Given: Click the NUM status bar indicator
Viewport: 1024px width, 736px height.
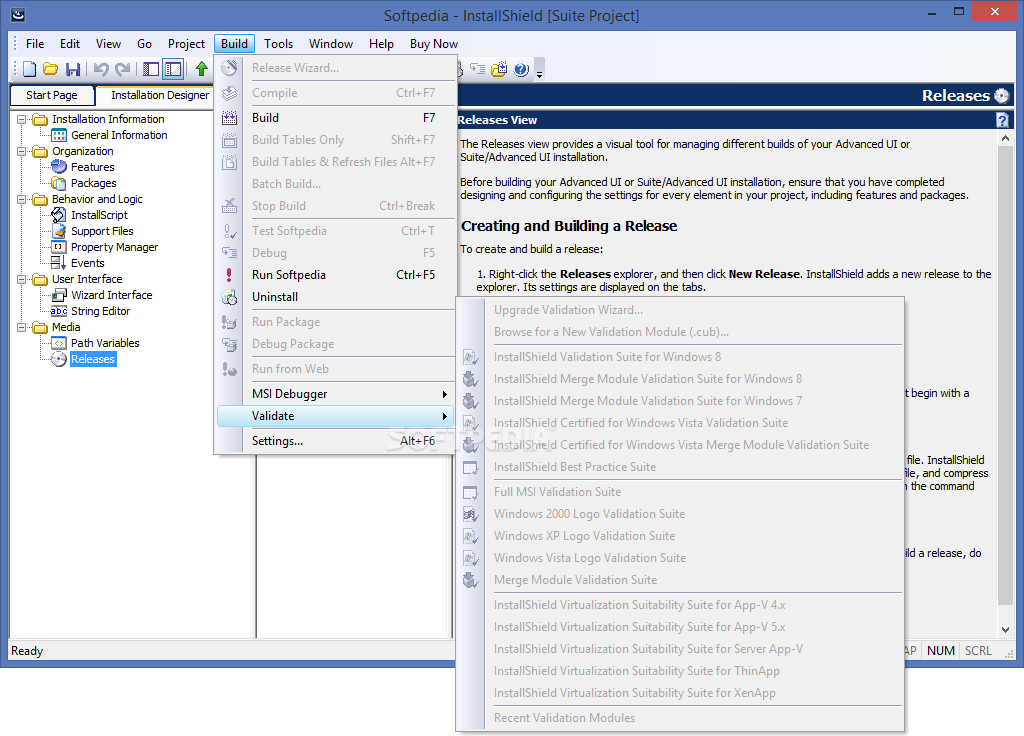Looking at the screenshot, I should (x=940, y=651).
